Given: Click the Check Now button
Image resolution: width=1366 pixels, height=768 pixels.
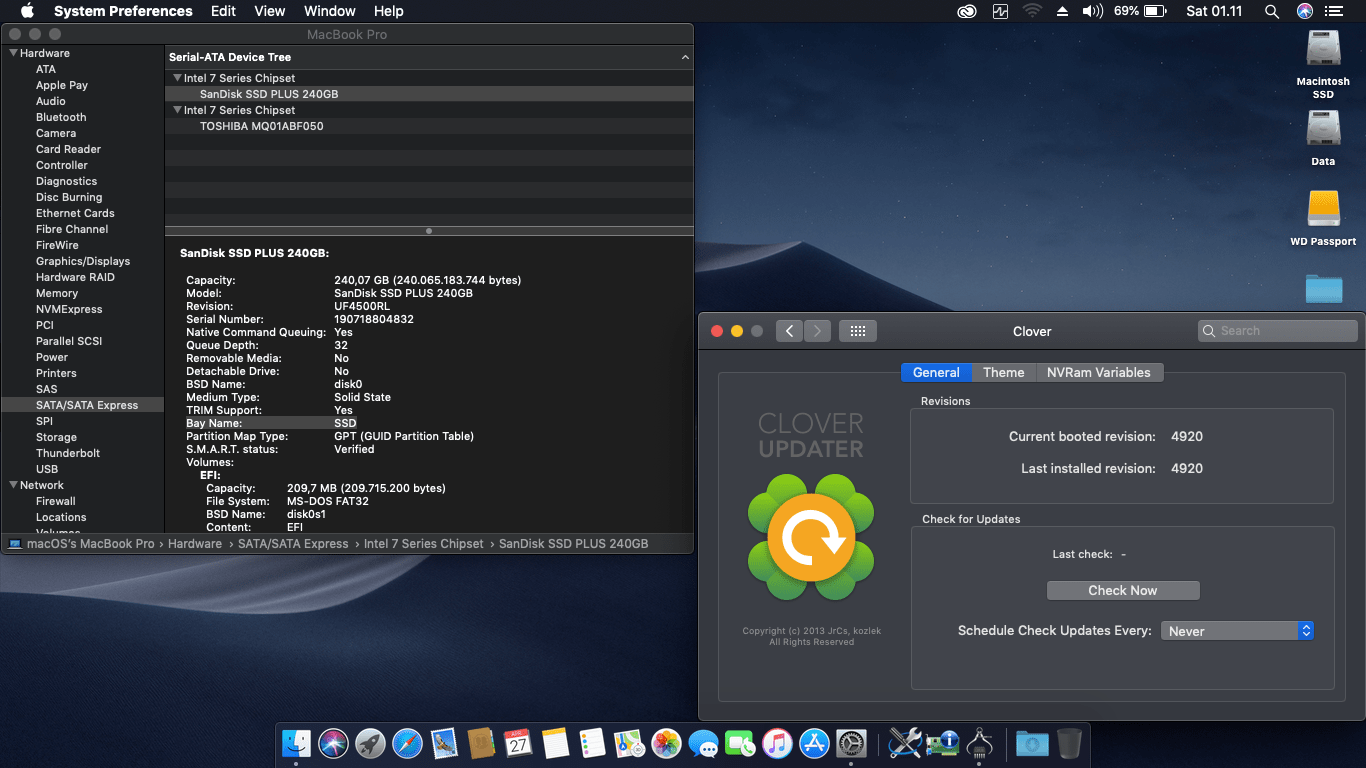Looking at the screenshot, I should pos(1122,591).
